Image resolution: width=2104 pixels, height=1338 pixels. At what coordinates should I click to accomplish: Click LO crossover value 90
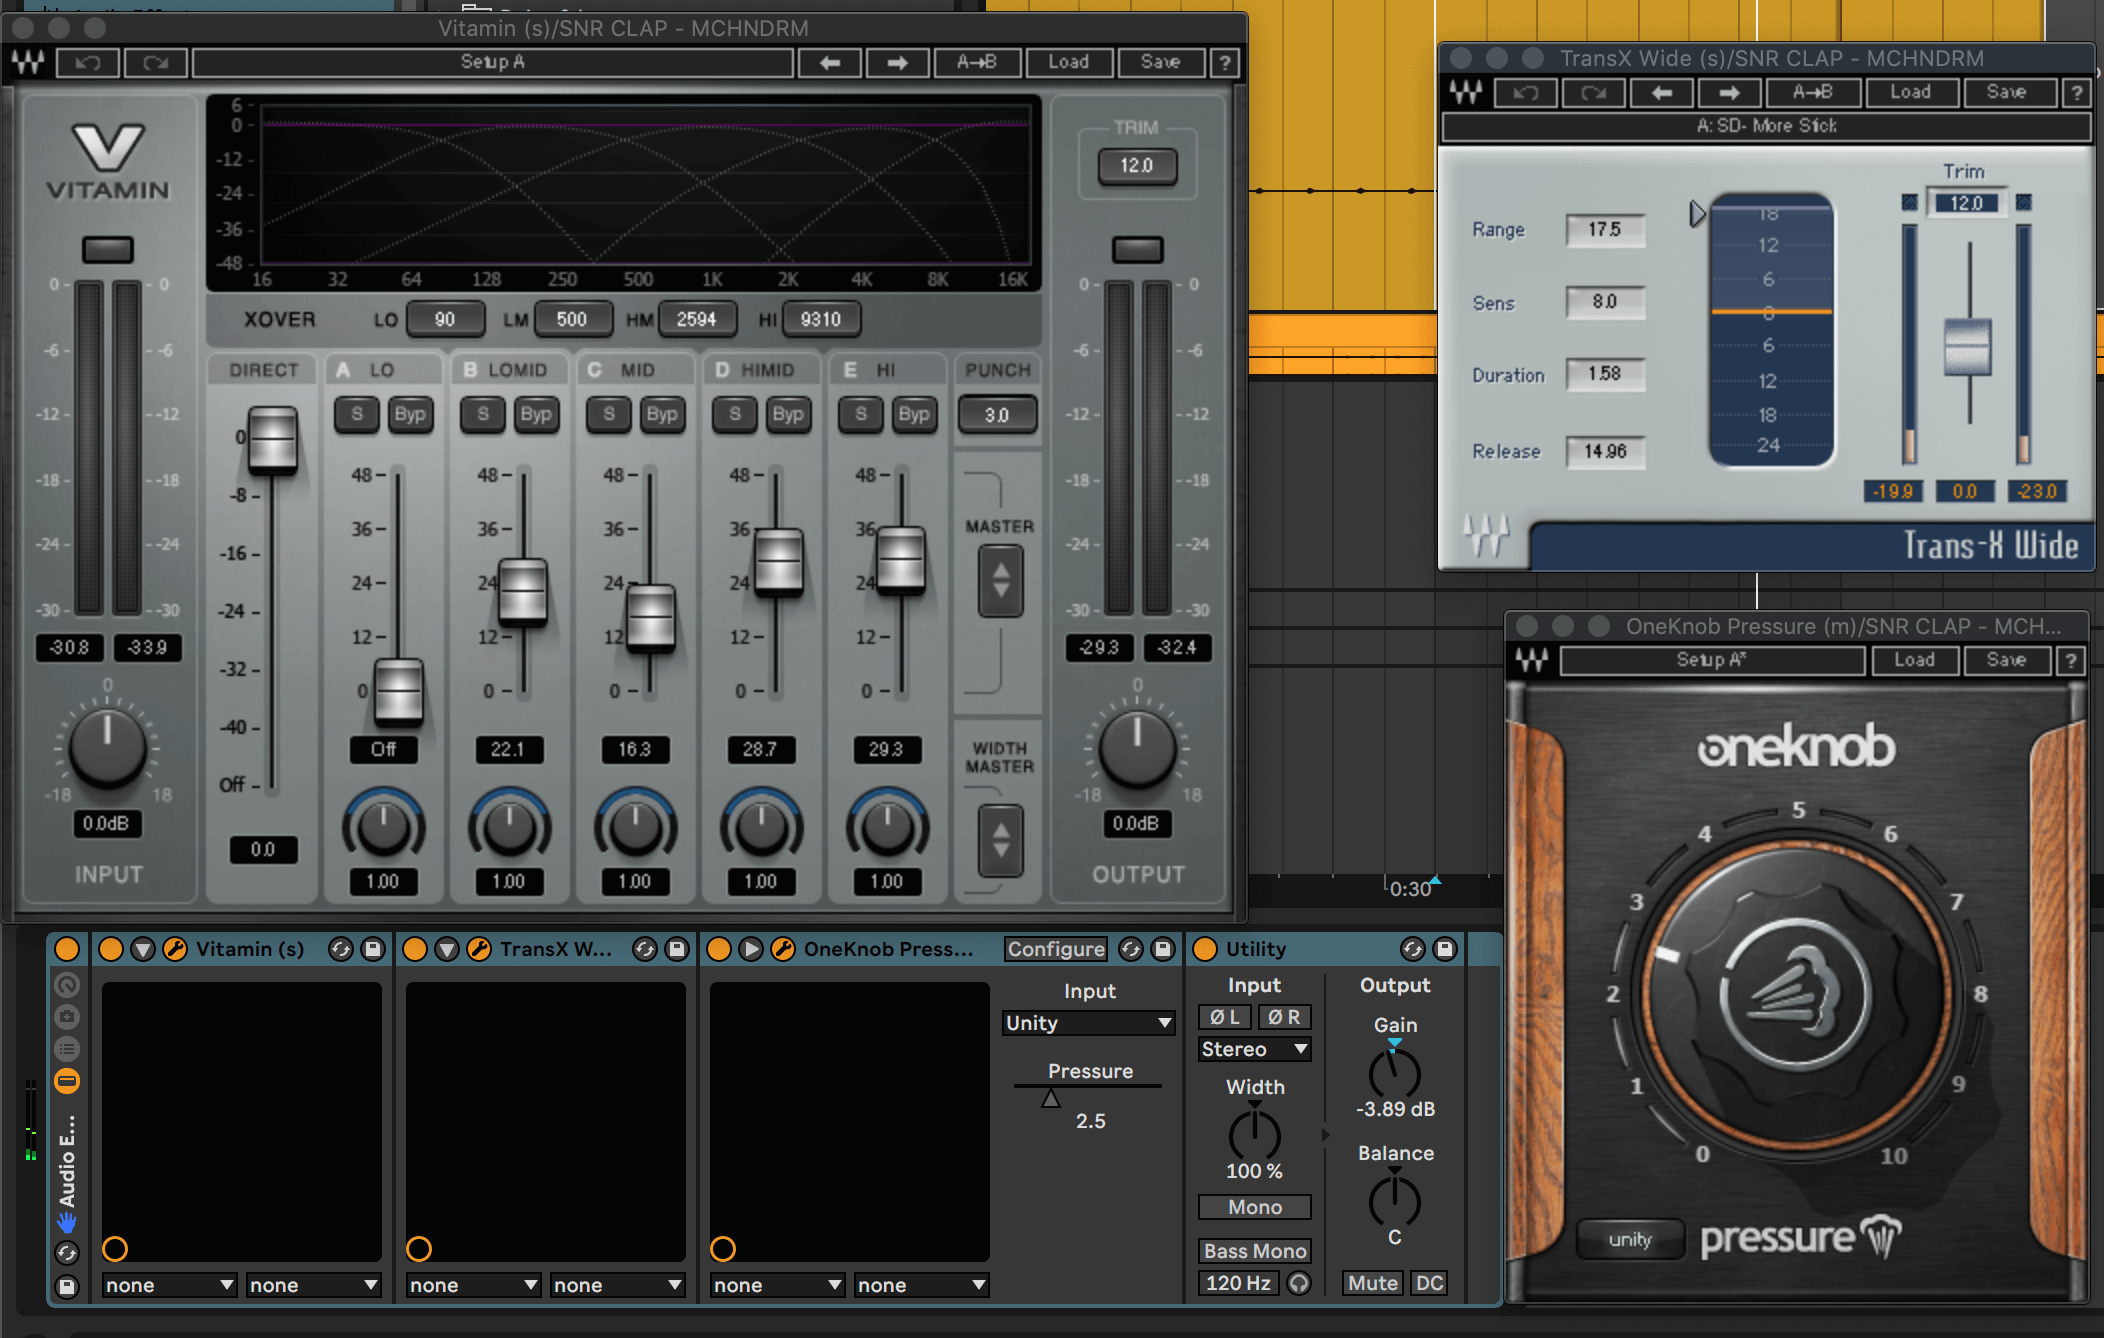[x=445, y=319]
